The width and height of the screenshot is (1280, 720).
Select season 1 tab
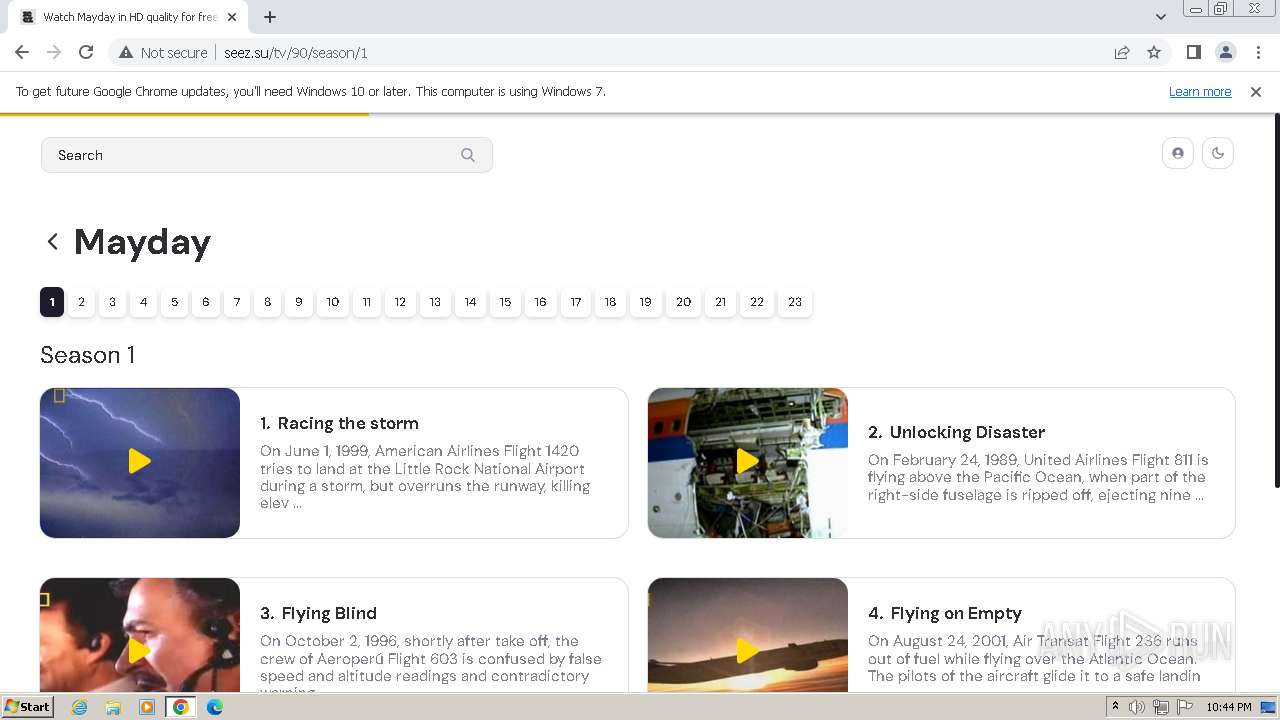(x=52, y=302)
